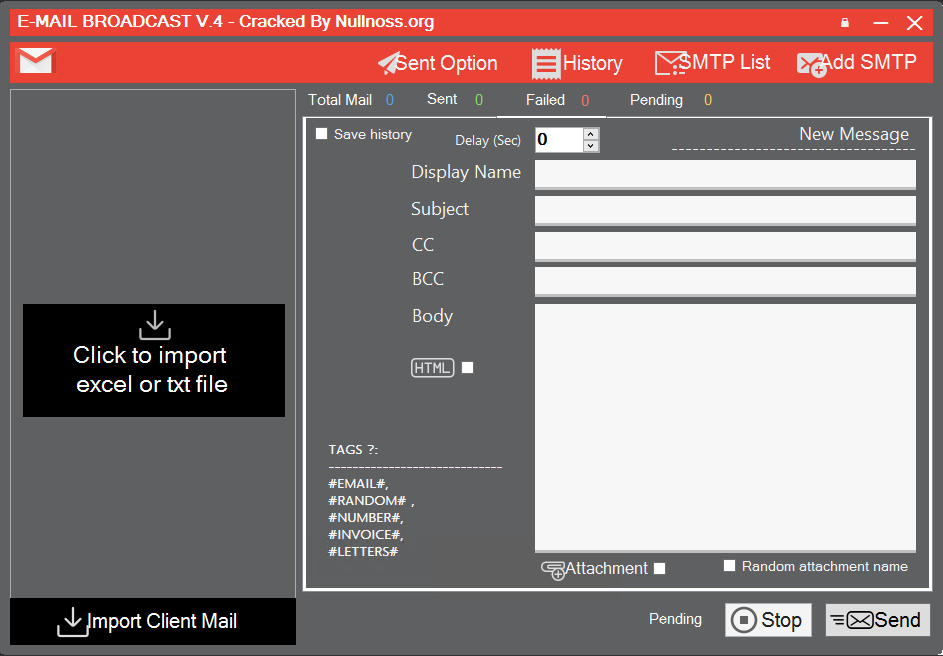Click the SMTP List envelope icon
The image size is (943, 656).
(x=670, y=63)
